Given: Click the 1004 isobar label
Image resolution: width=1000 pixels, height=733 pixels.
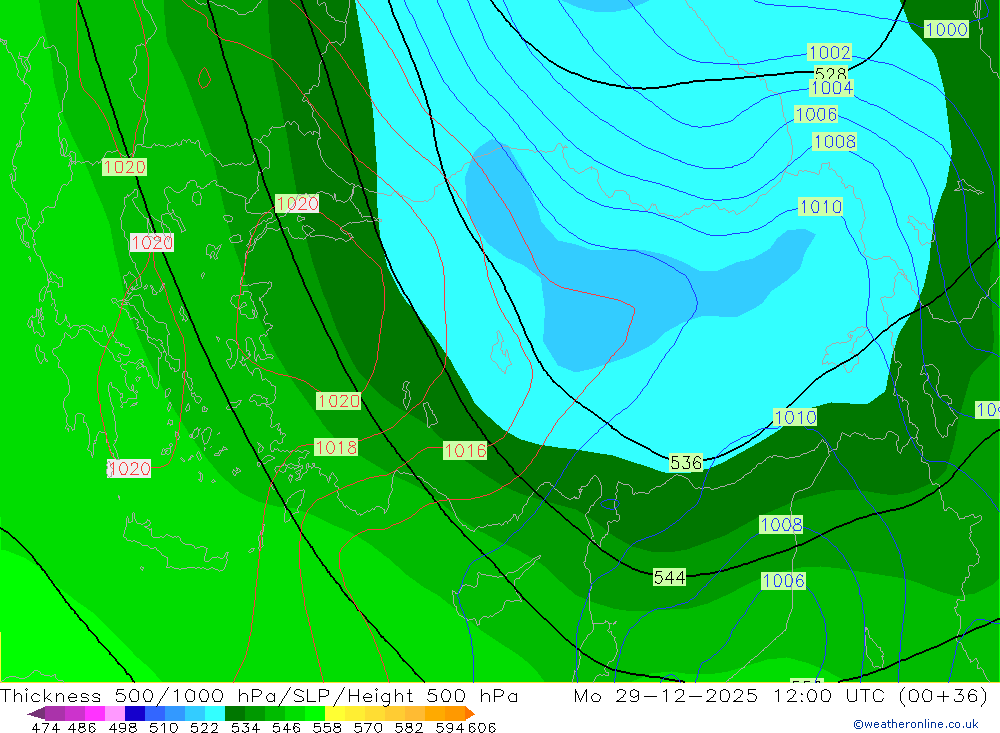Looking at the screenshot, I should coord(832,87).
